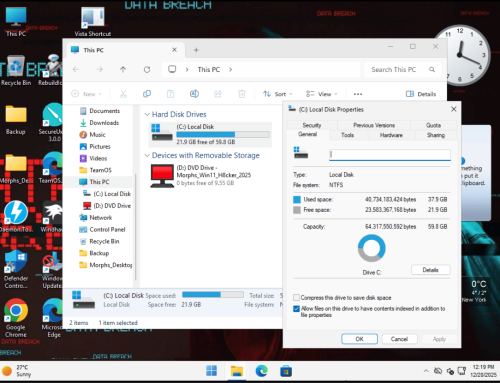The height and width of the screenshot is (383, 500).
Task: Select (C:) Local Disk in navigation tree
Action: 107,194
